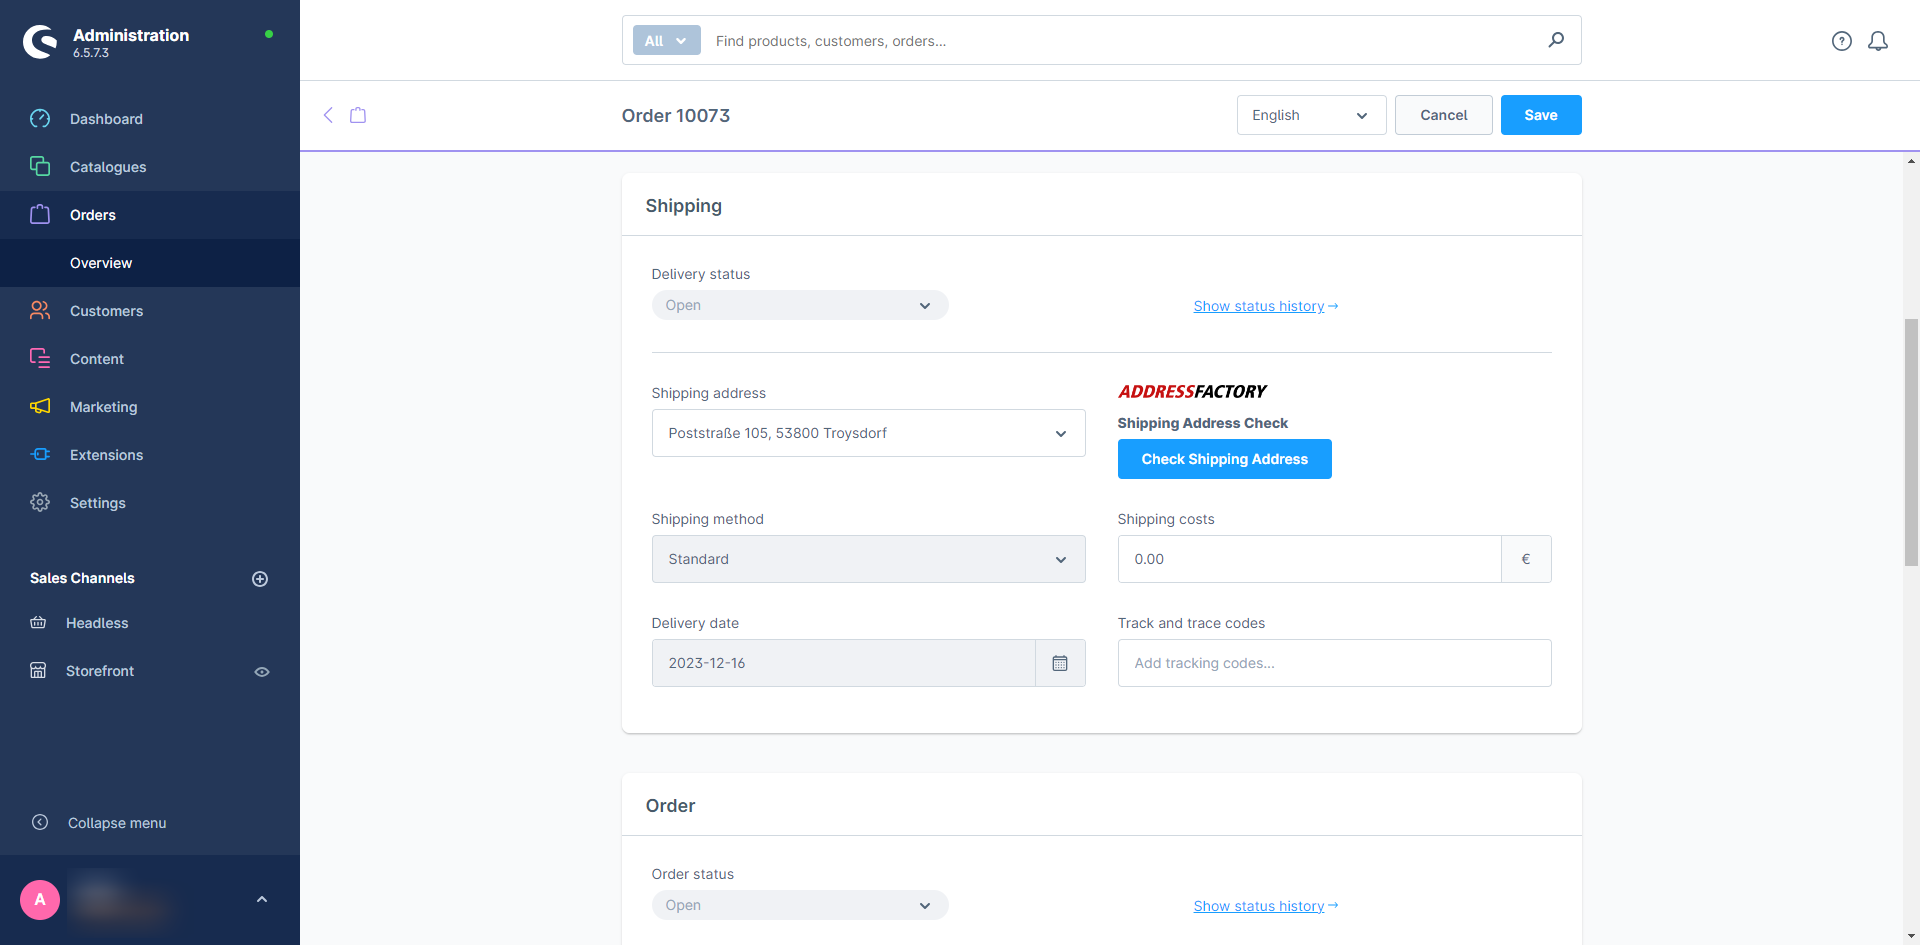Viewport: 1920px width, 945px height.
Task: Go to the Dashboard menu item
Action: (x=106, y=119)
